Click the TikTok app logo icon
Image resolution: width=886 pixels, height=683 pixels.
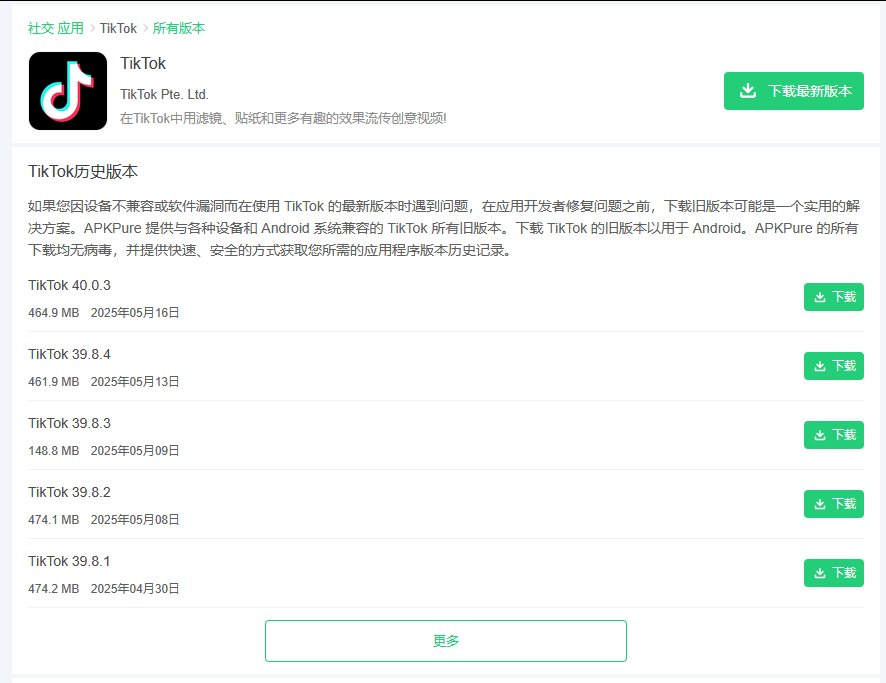point(68,91)
